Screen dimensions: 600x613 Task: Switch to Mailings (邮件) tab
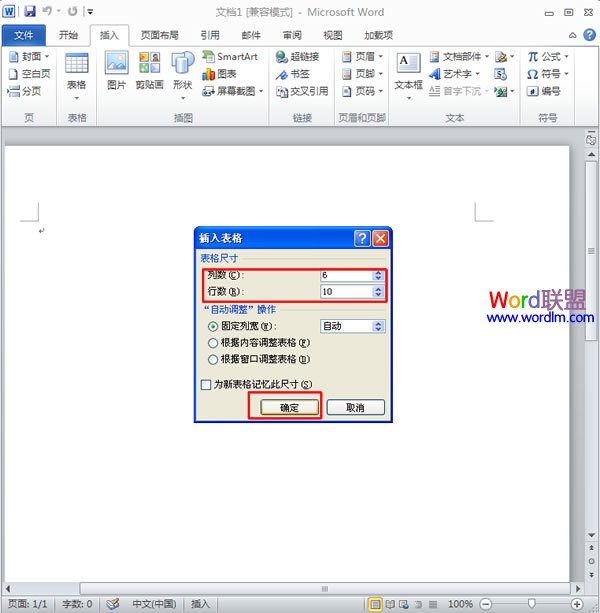tap(251, 36)
